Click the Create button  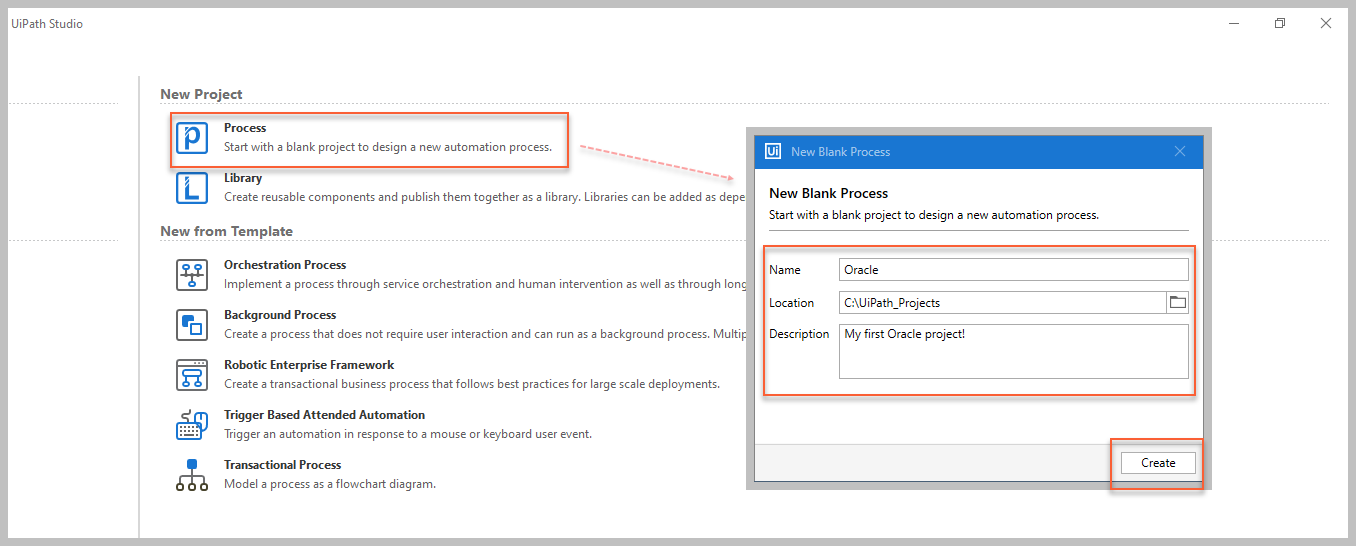tap(1158, 463)
